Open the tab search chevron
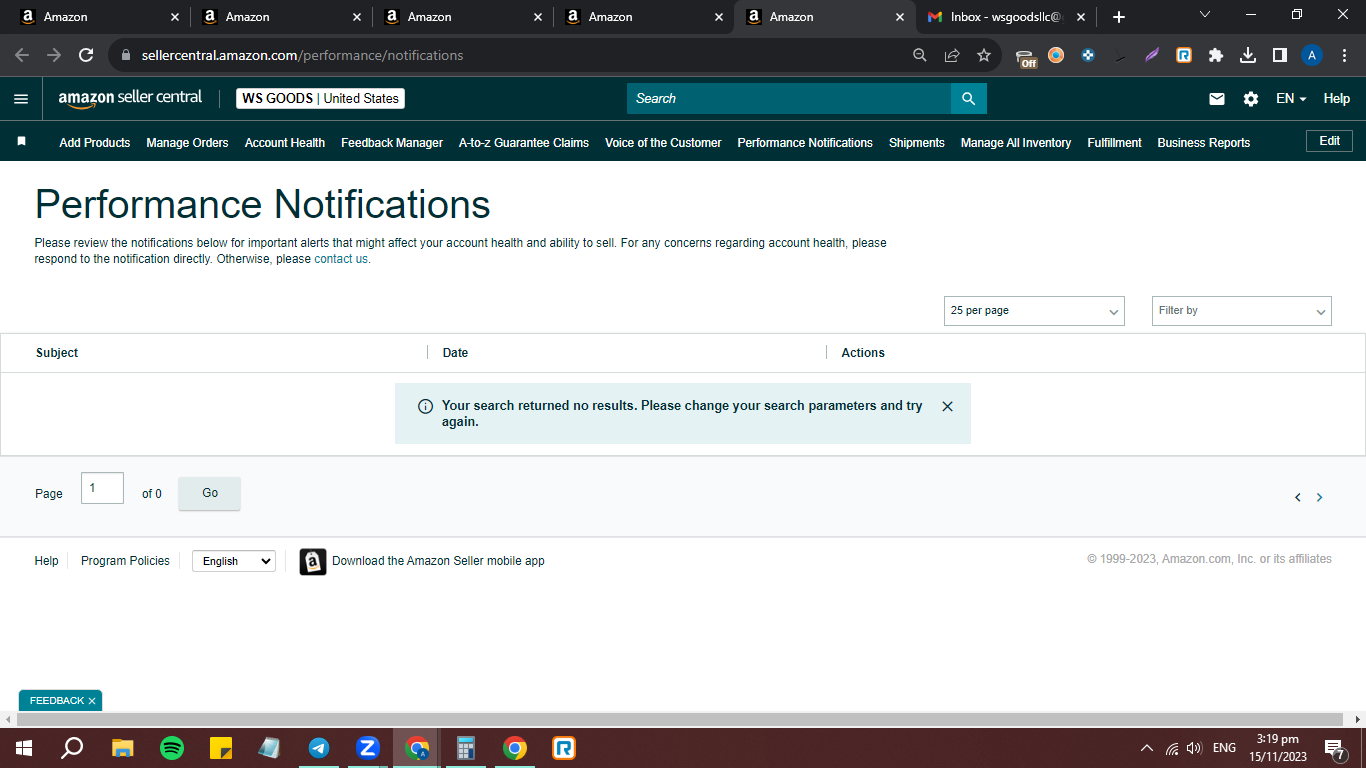1366x768 pixels. 1205,15
